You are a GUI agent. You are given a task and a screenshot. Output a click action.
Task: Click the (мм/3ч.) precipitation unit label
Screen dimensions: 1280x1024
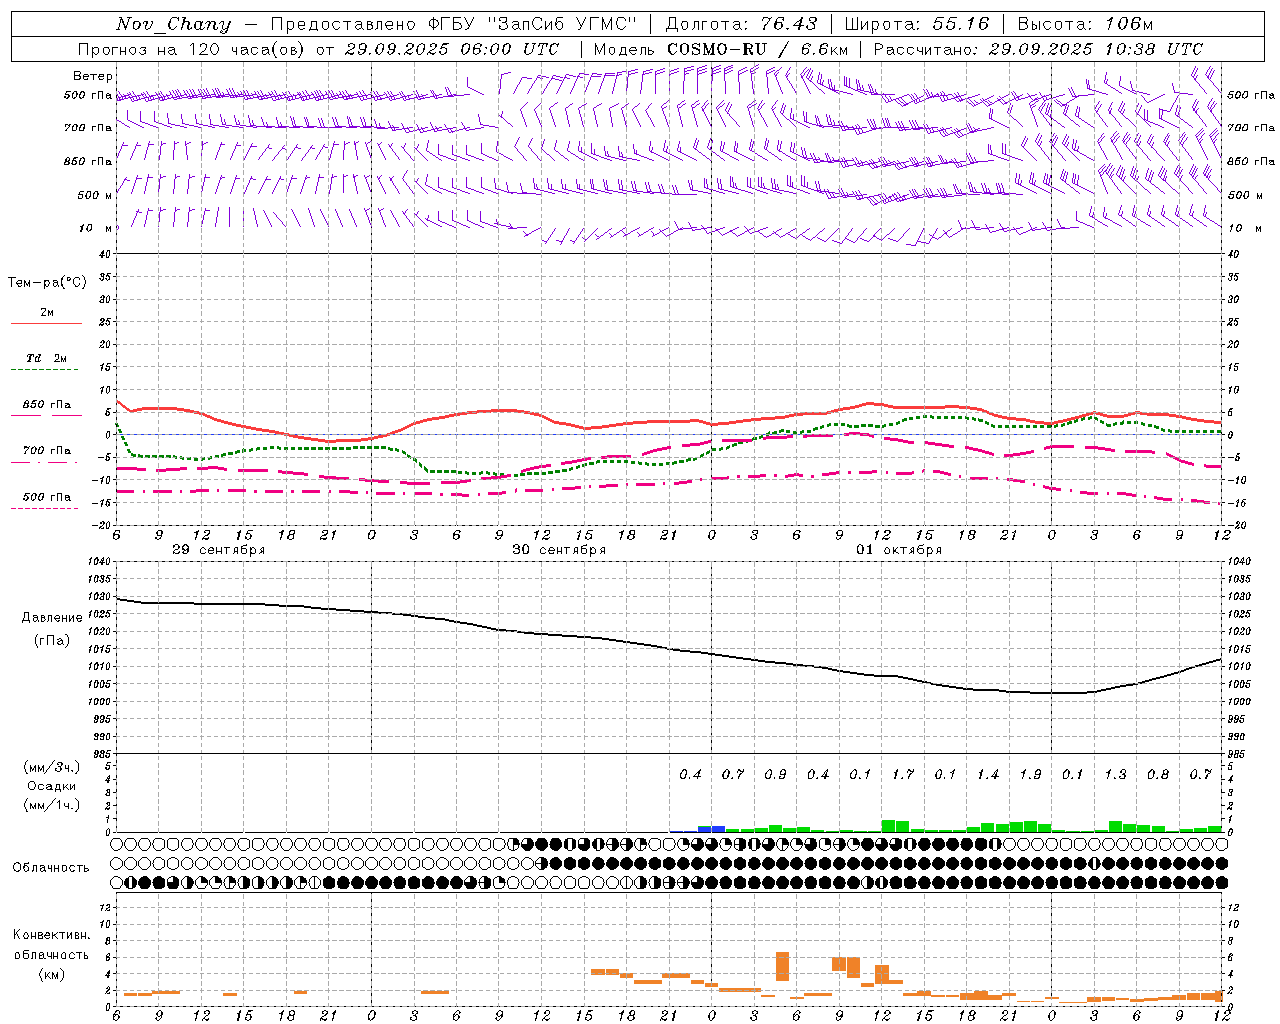point(51,767)
